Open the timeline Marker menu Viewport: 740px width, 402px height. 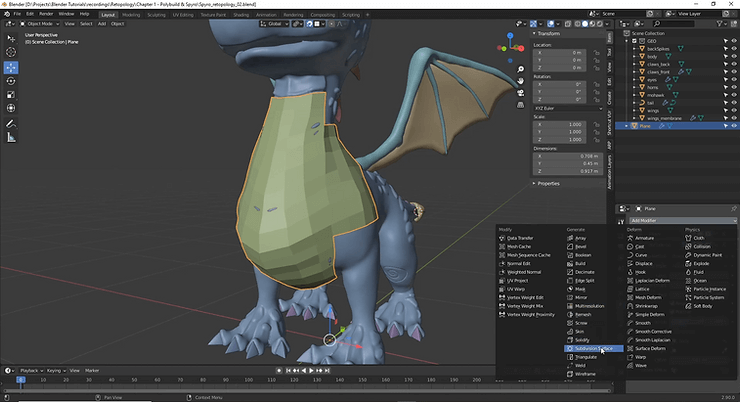(92, 371)
